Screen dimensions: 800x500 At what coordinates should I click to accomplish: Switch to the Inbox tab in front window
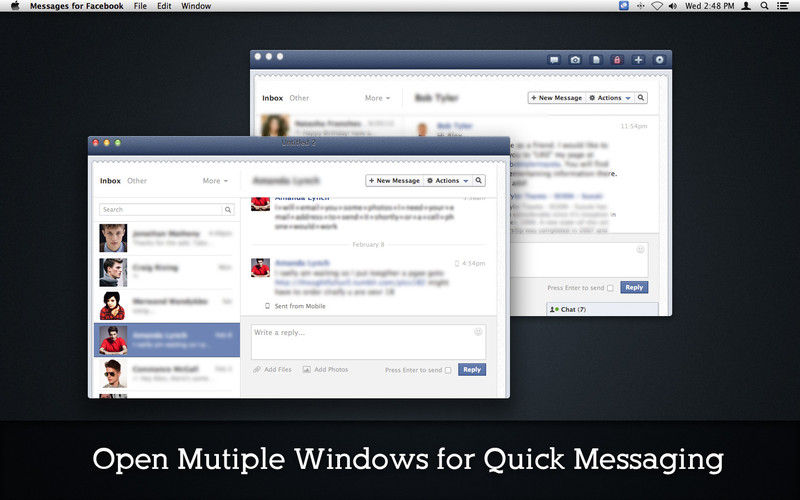pos(110,181)
